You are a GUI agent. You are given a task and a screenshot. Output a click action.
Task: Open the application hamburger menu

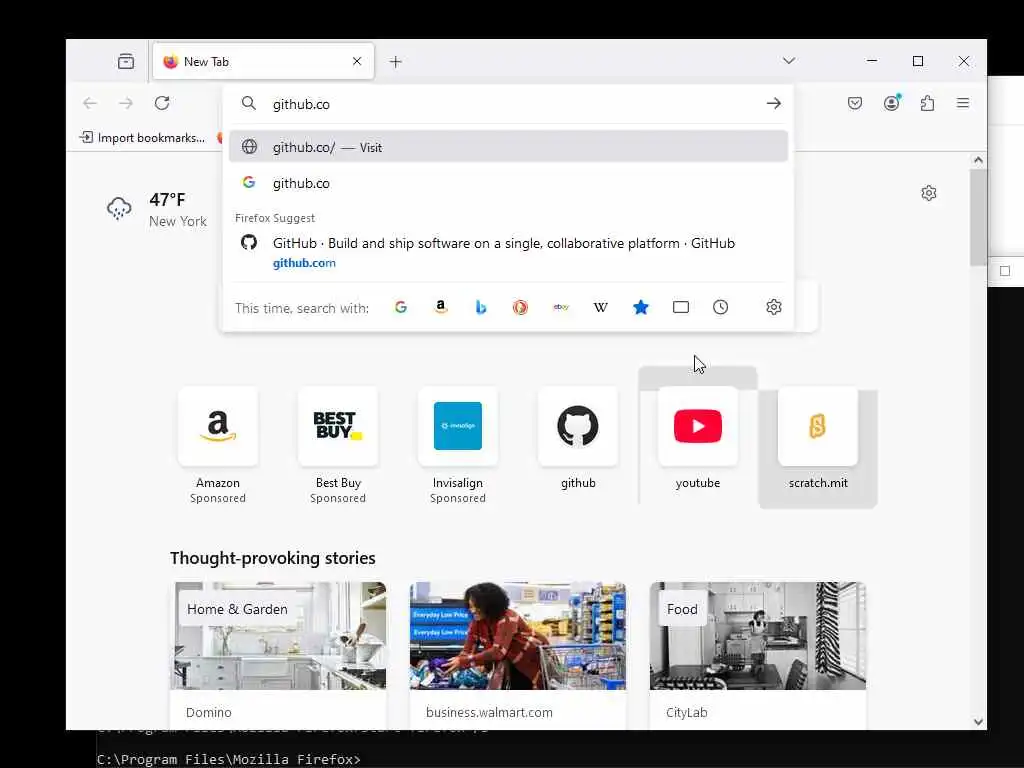(963, 103)
